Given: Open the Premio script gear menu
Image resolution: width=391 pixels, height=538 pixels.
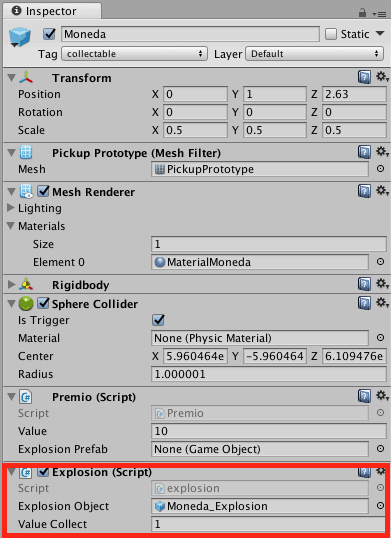Looking at the screenshot, I should coord(382,396).
